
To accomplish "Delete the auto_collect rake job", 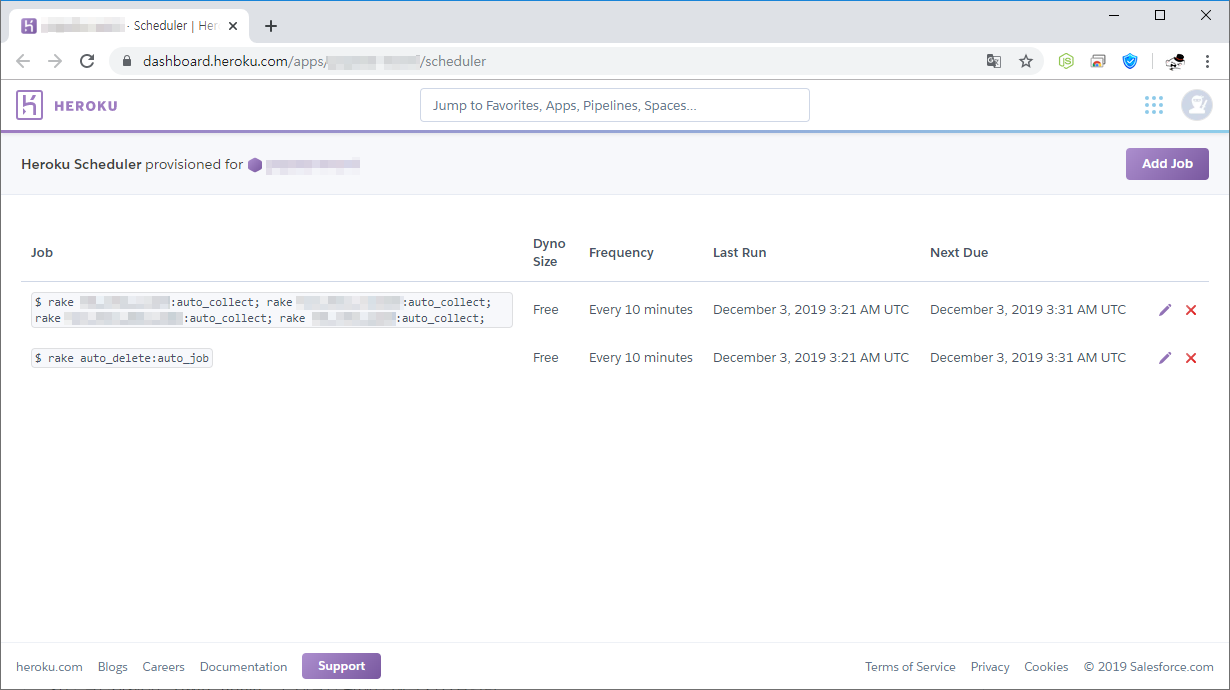I will point(1191,310).
